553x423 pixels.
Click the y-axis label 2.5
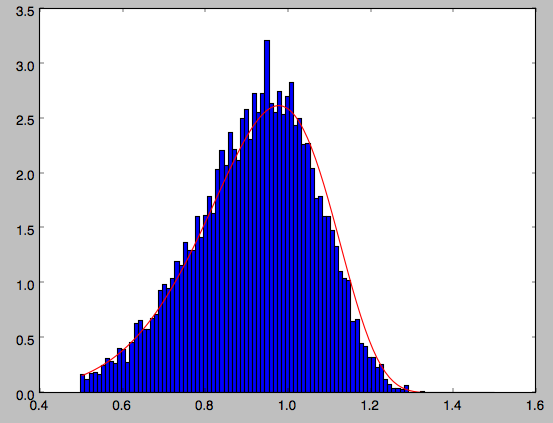point(25,121)
